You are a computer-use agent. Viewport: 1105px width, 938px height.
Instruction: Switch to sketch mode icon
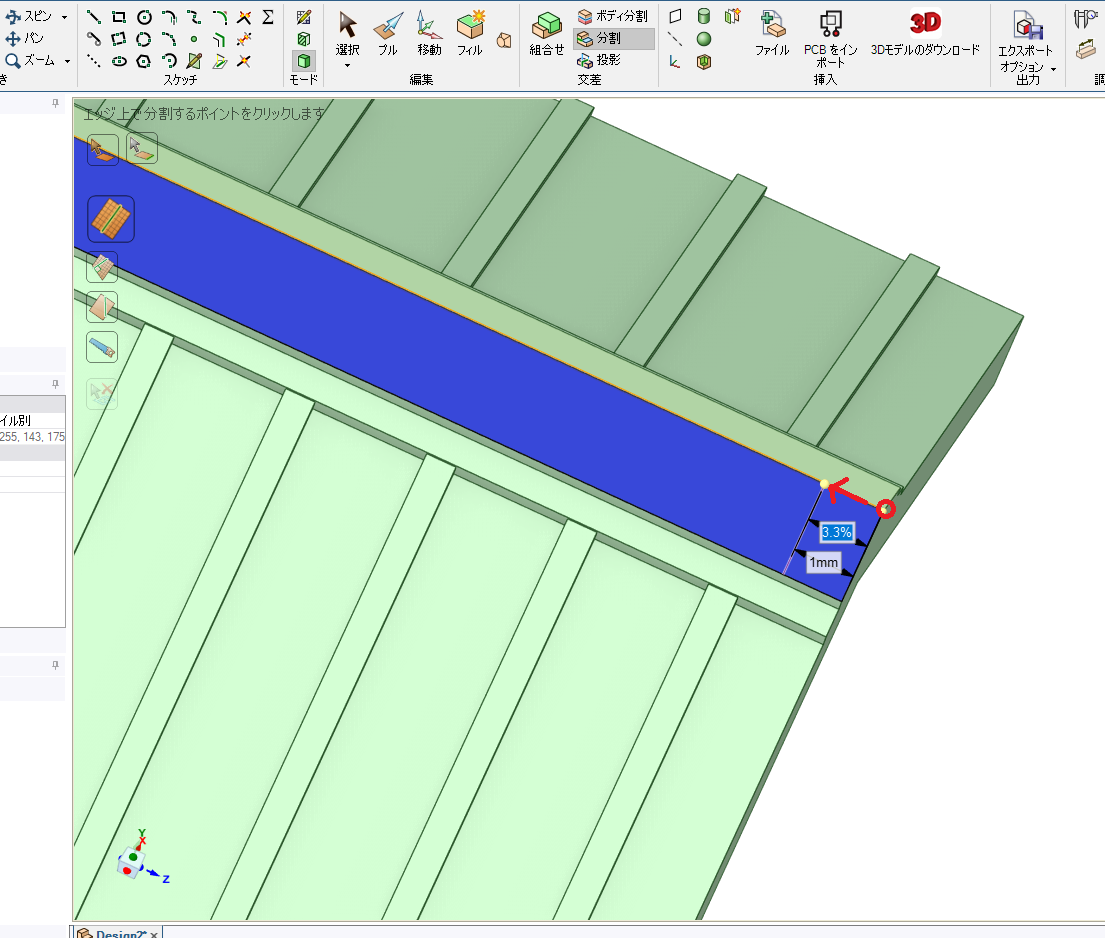(x=304, y=17)
